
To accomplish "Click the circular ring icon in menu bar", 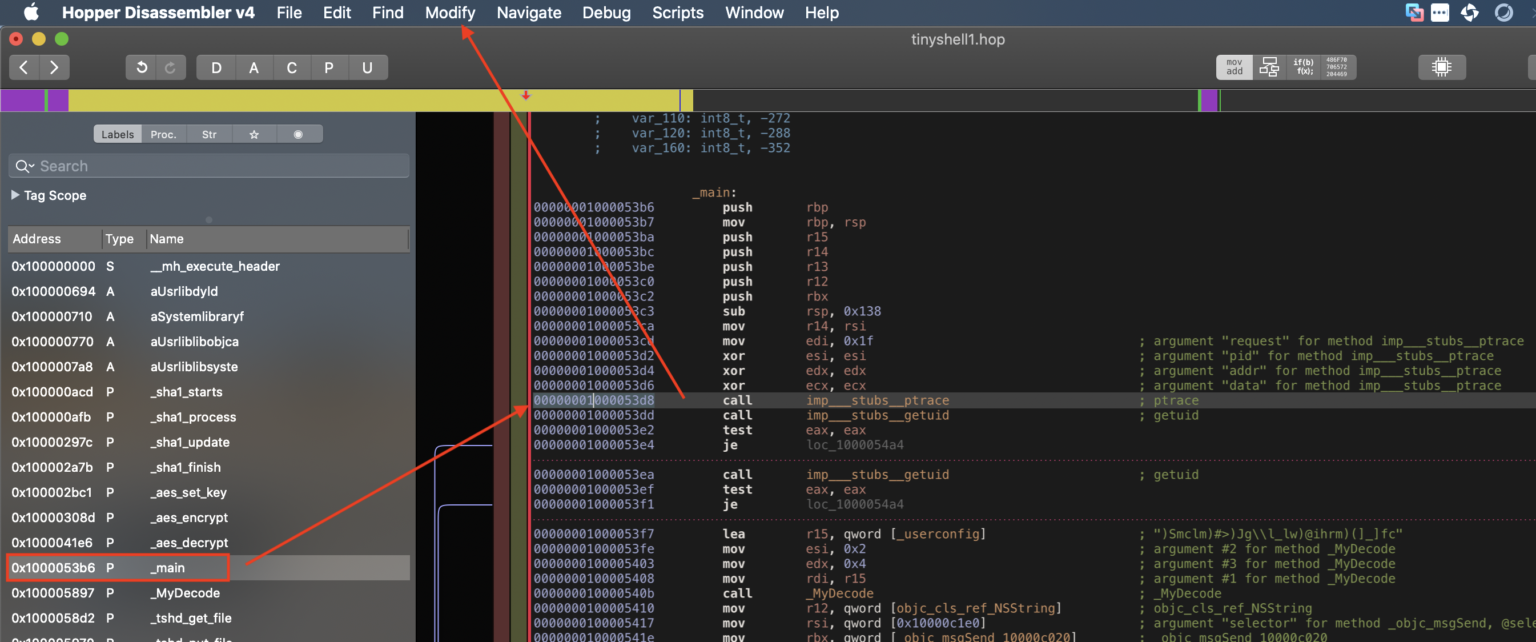I will 1504,12.
